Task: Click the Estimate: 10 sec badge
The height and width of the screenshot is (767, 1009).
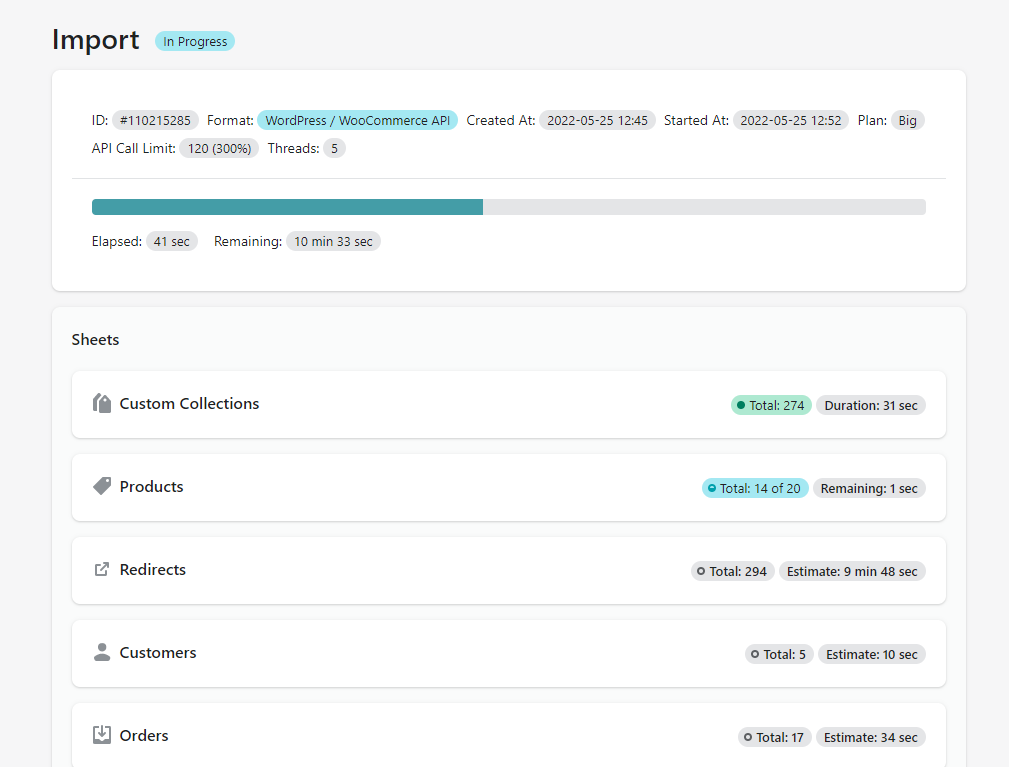Action: [871, 654]
